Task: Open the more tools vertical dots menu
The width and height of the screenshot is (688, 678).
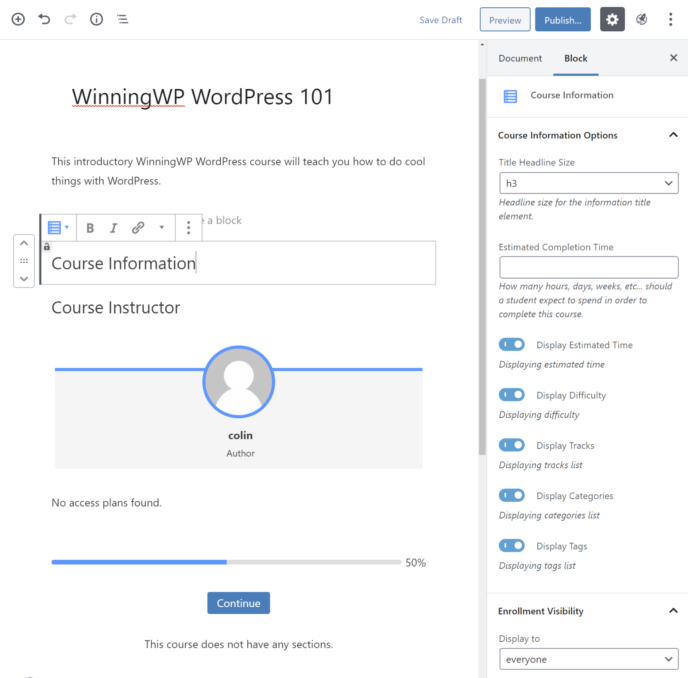Action: [670, 19]
